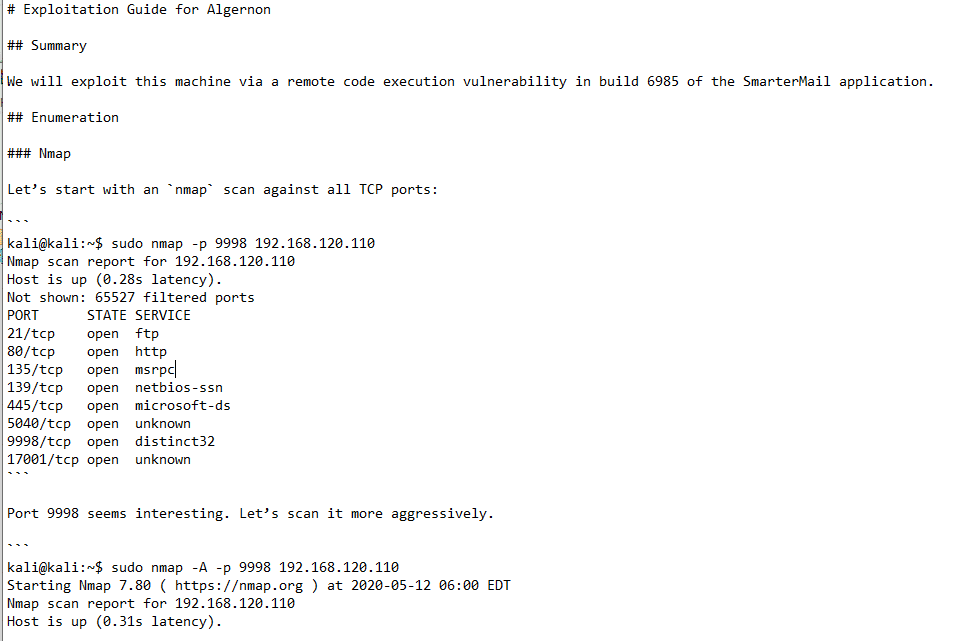Click the Host is up (0.31s latency) line

(114, 622)
